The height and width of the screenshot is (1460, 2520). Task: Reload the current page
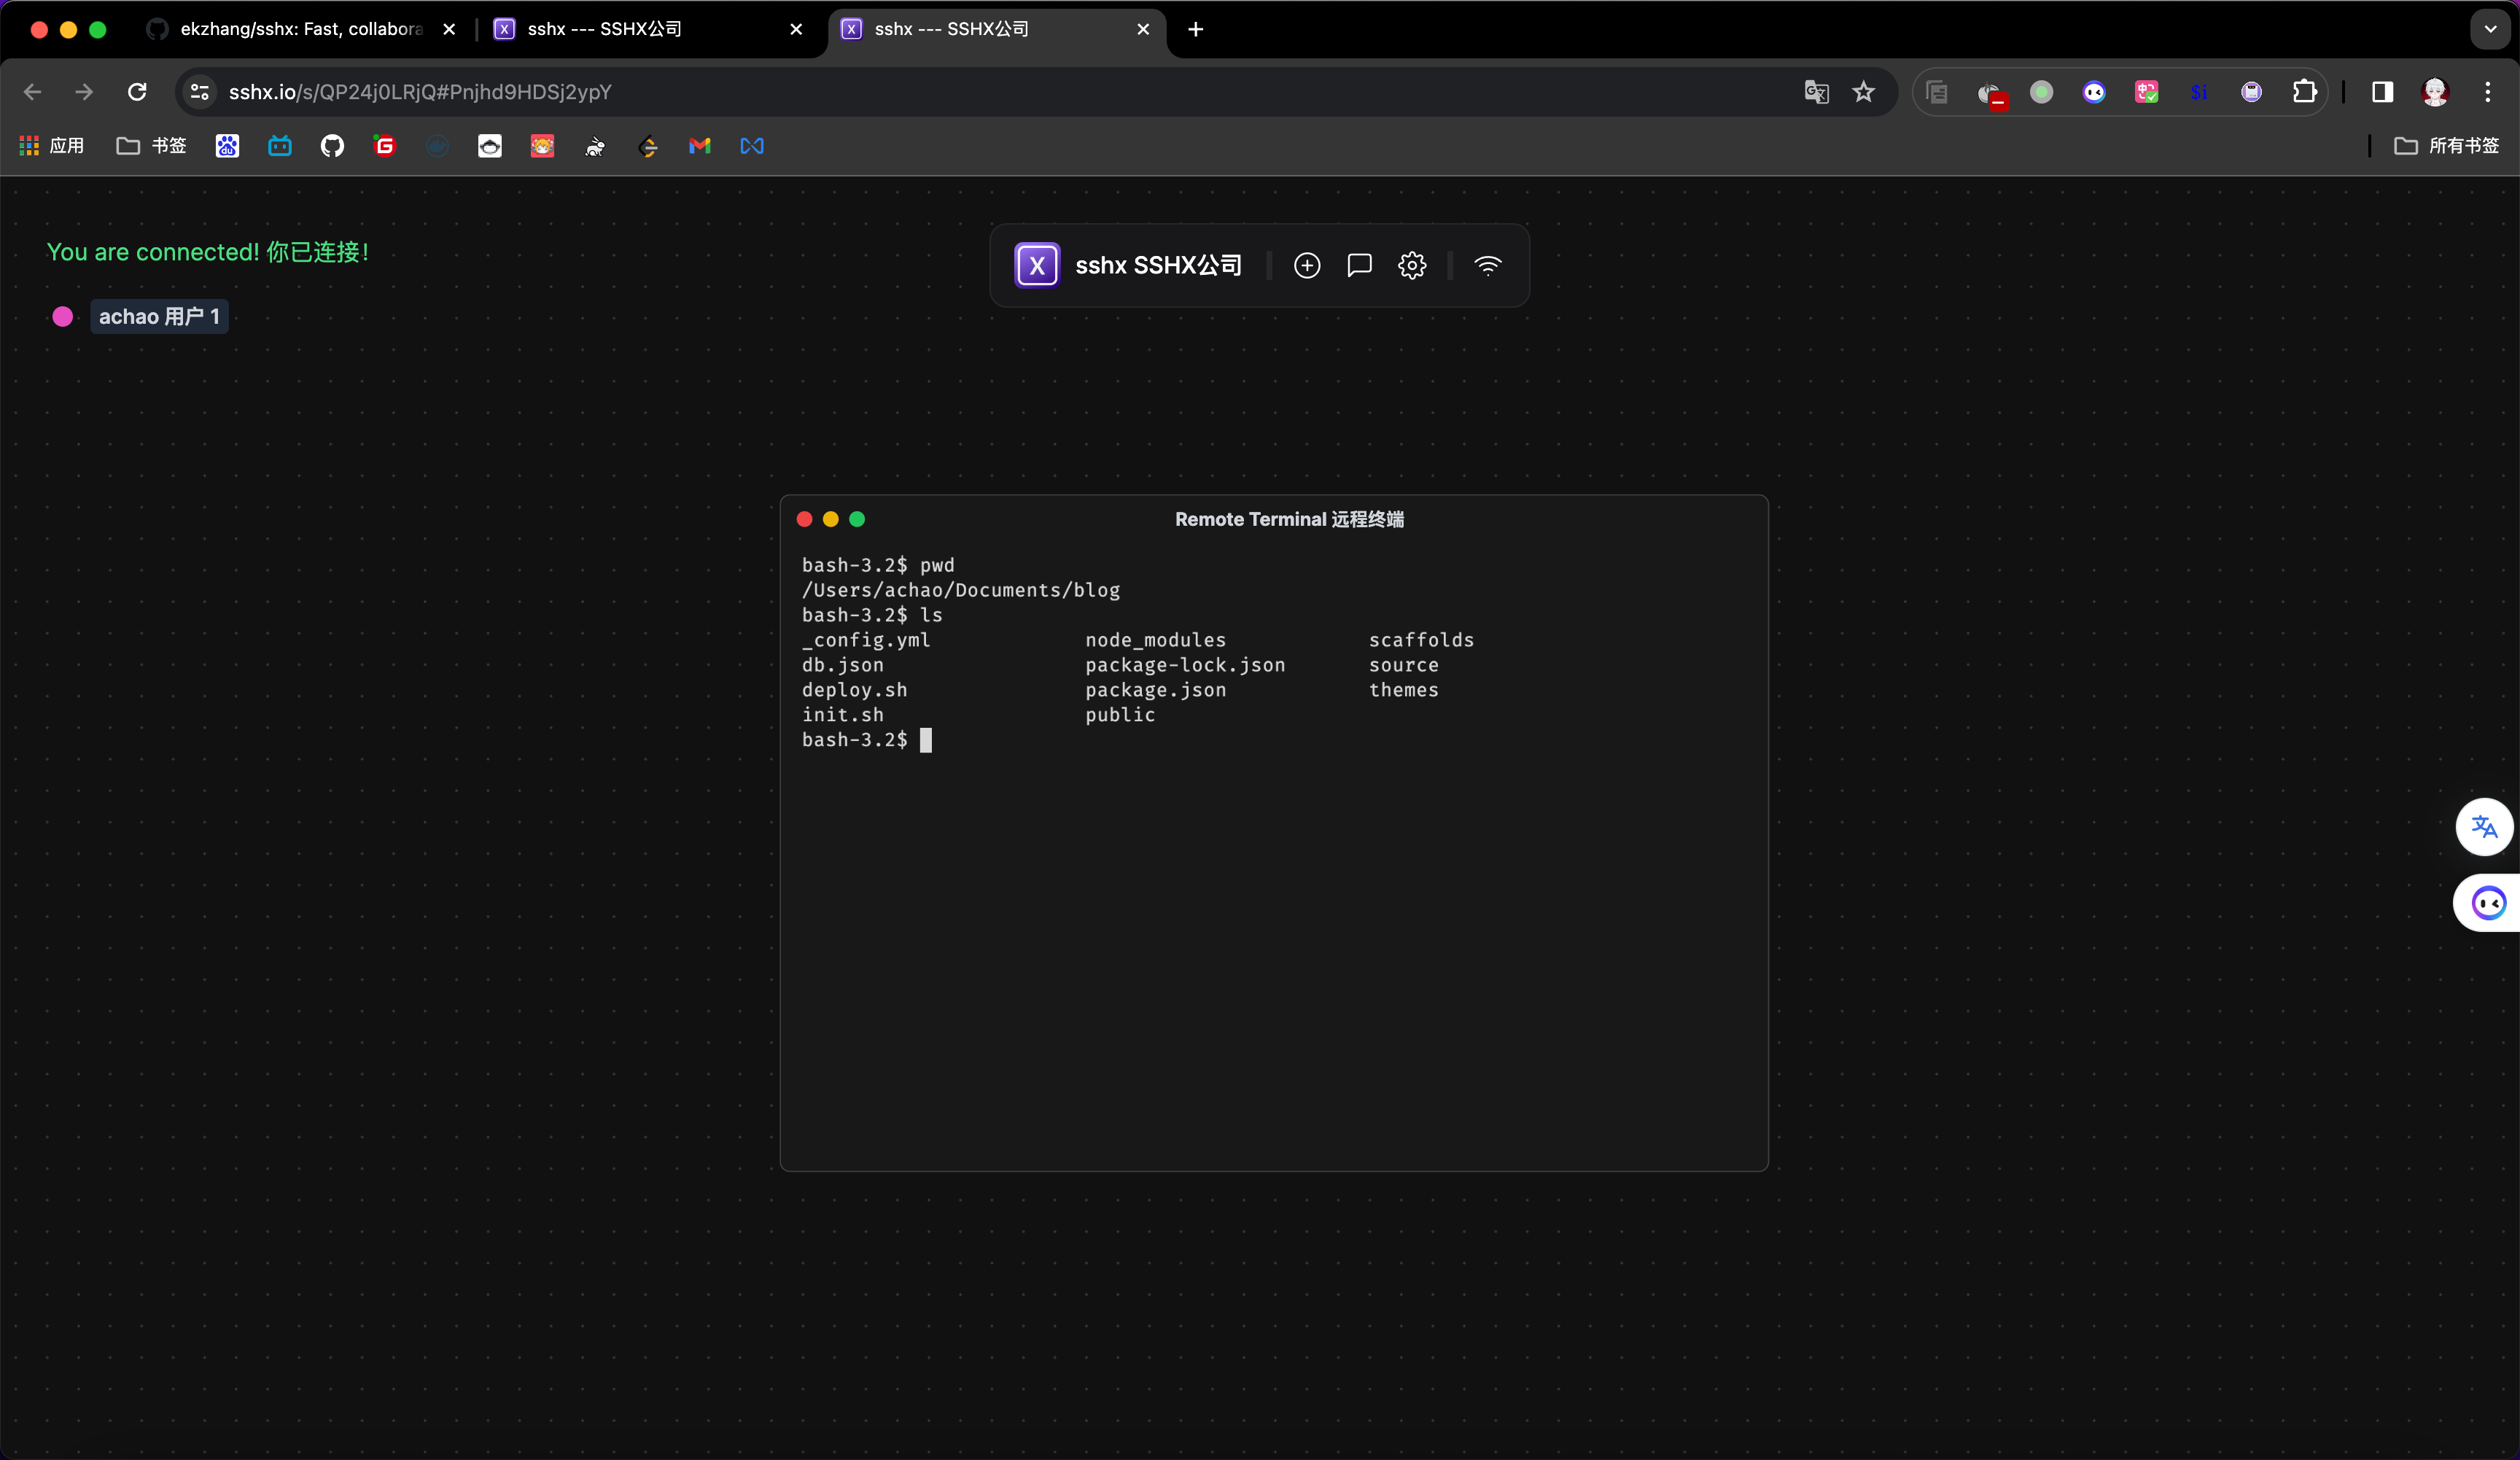[138, 92]
